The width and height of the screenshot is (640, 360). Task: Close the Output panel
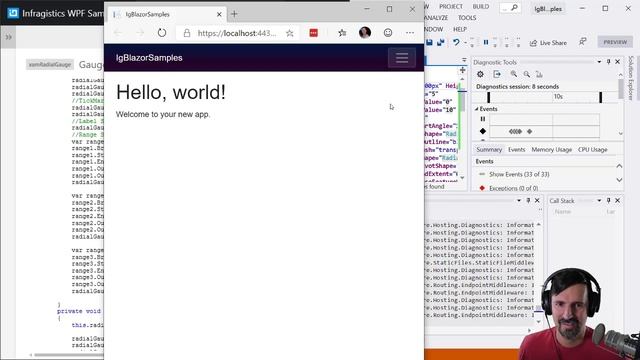coord(537,200)
